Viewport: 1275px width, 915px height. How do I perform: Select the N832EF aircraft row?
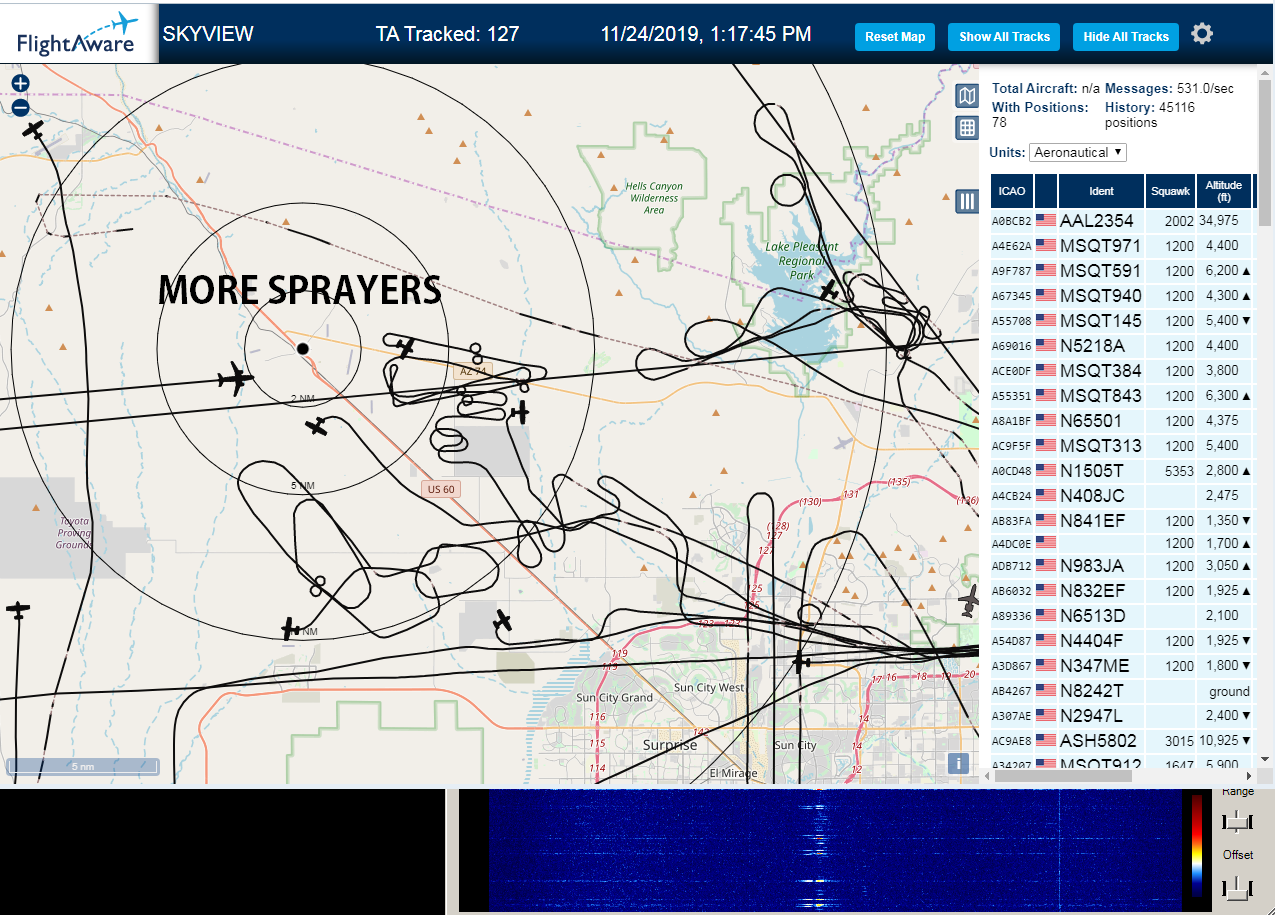pyautogui.click(x=1122, y=590)
